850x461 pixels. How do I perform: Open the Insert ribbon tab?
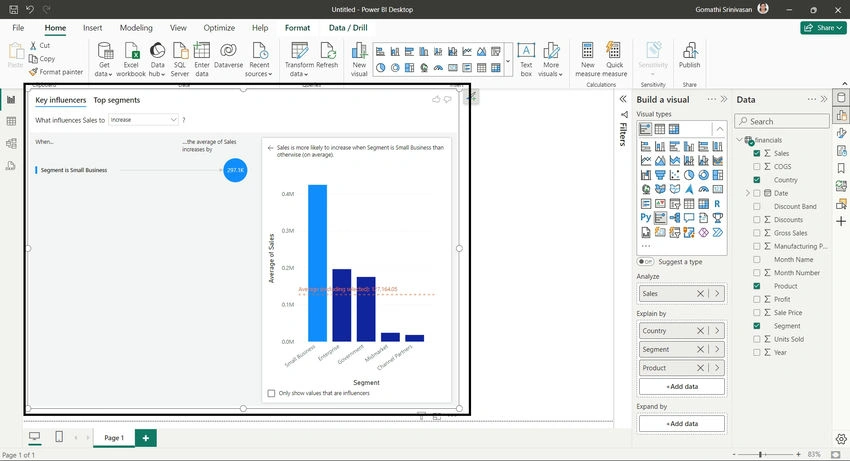(93, 28)
